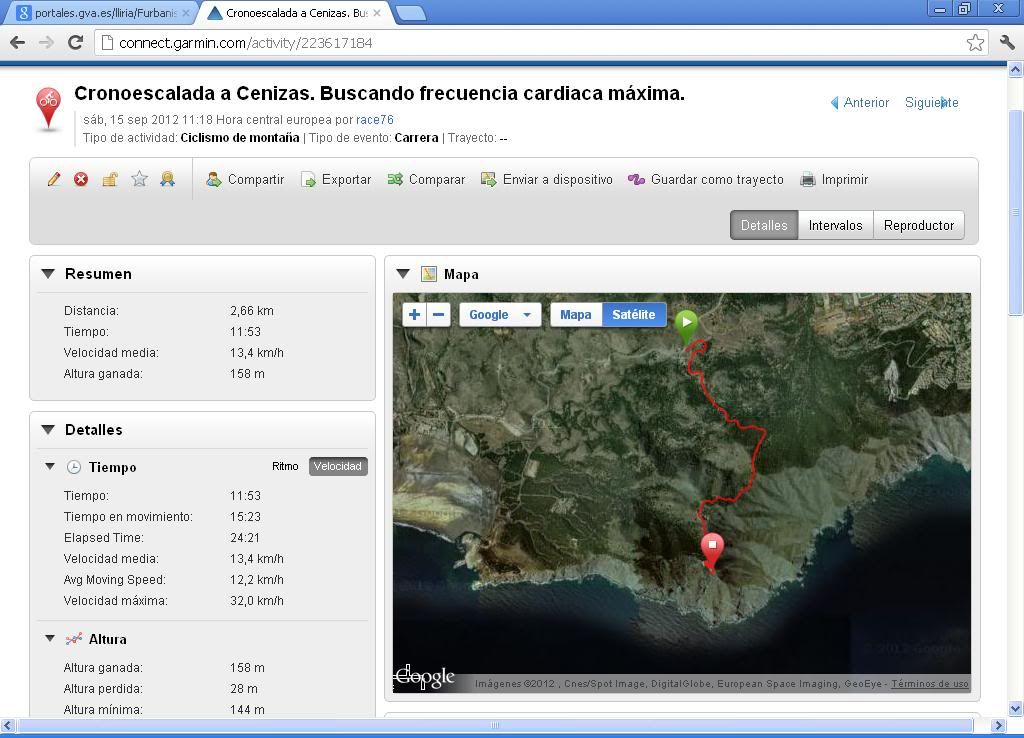1024x738 pixels.
Task: Open the Google map provider dropdown
Action: [500, 315]
